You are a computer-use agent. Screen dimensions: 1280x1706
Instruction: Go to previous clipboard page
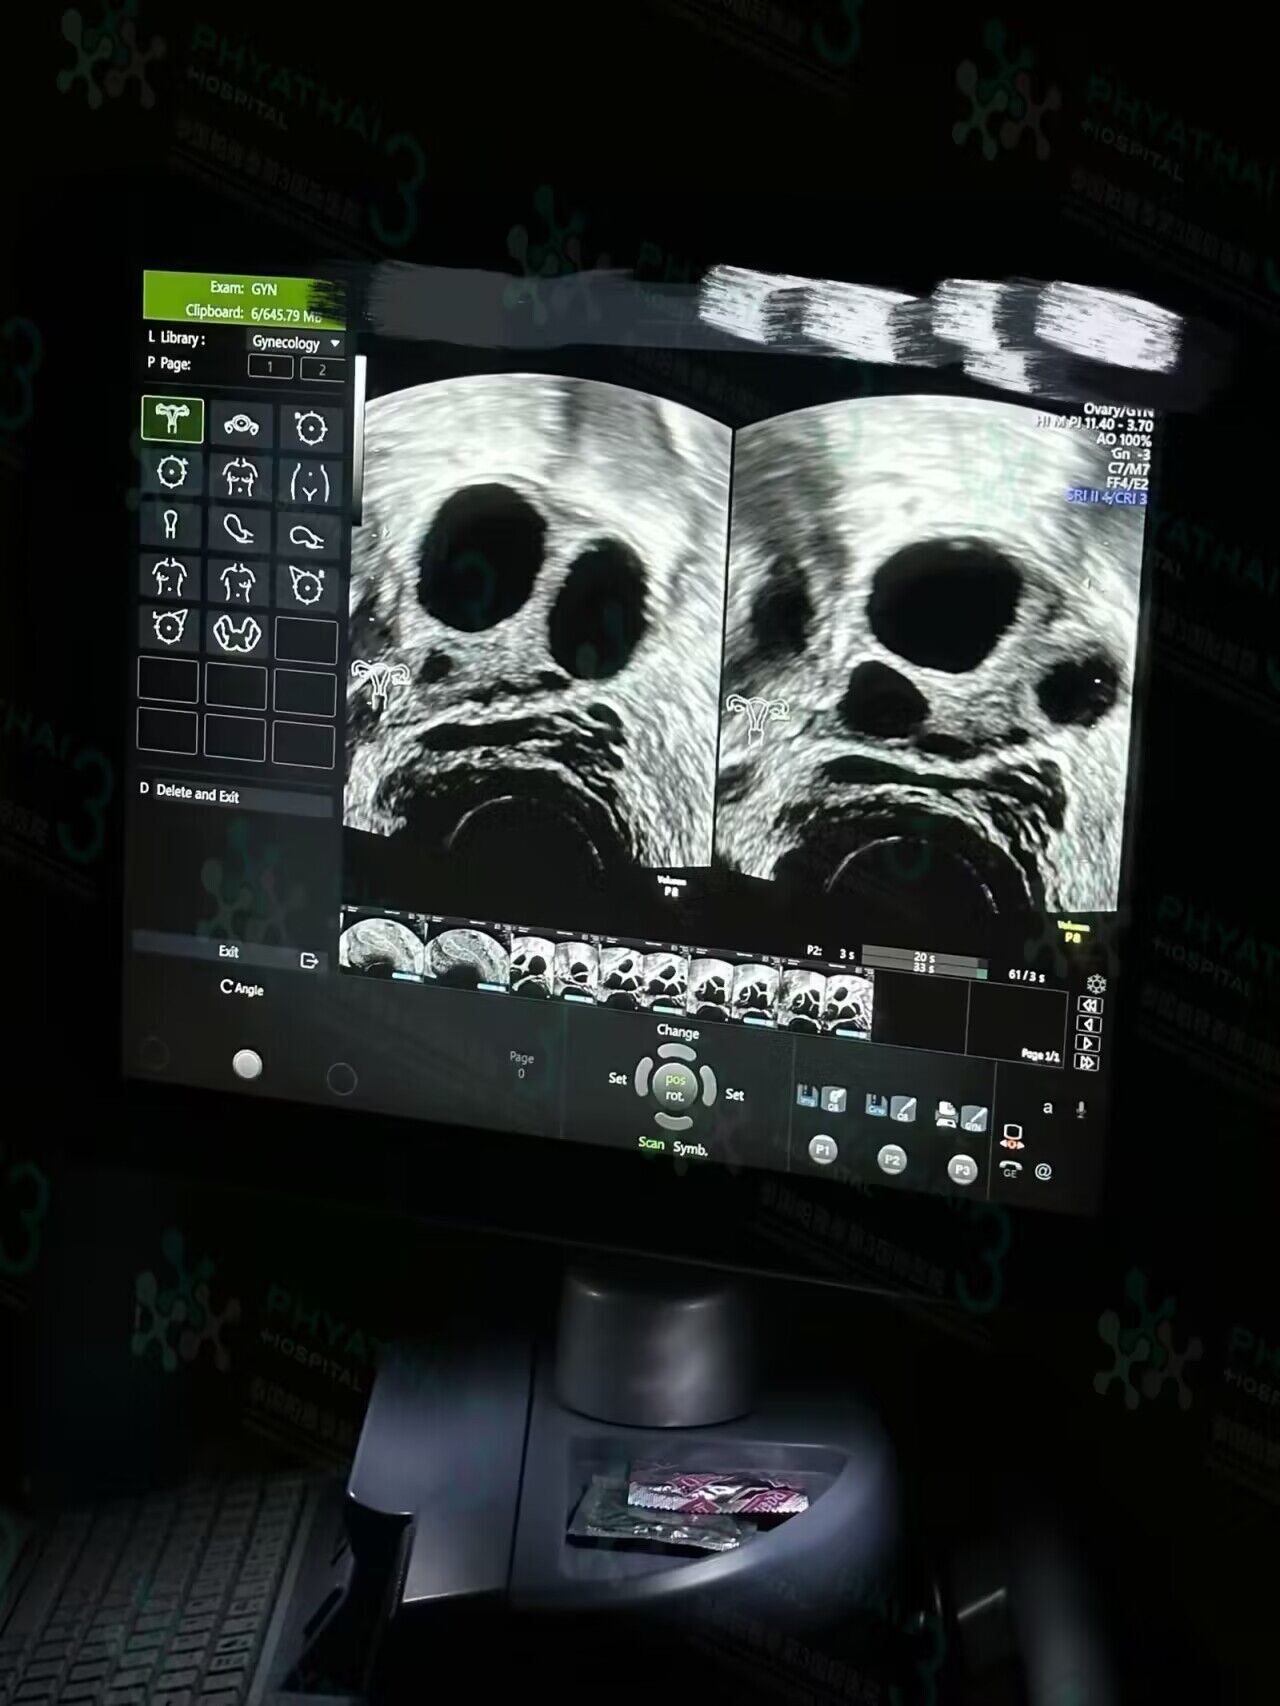(1089, 1024)
